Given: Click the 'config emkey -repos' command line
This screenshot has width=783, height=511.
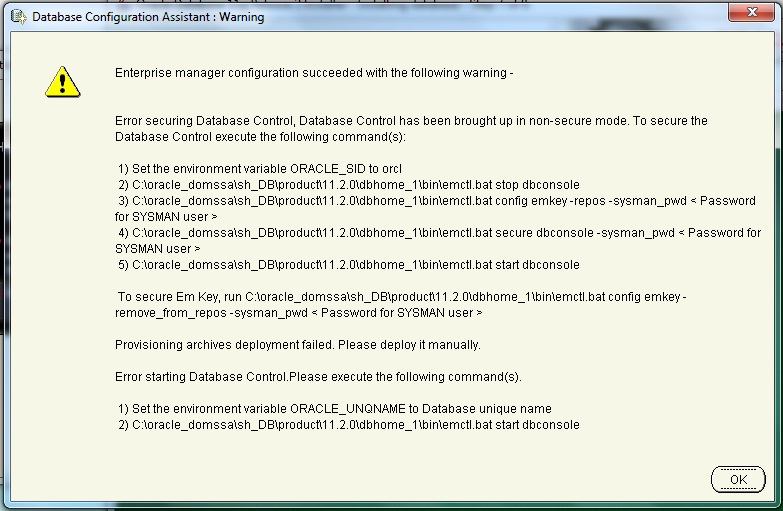Looking at the screenshot, I should (436, 201).
